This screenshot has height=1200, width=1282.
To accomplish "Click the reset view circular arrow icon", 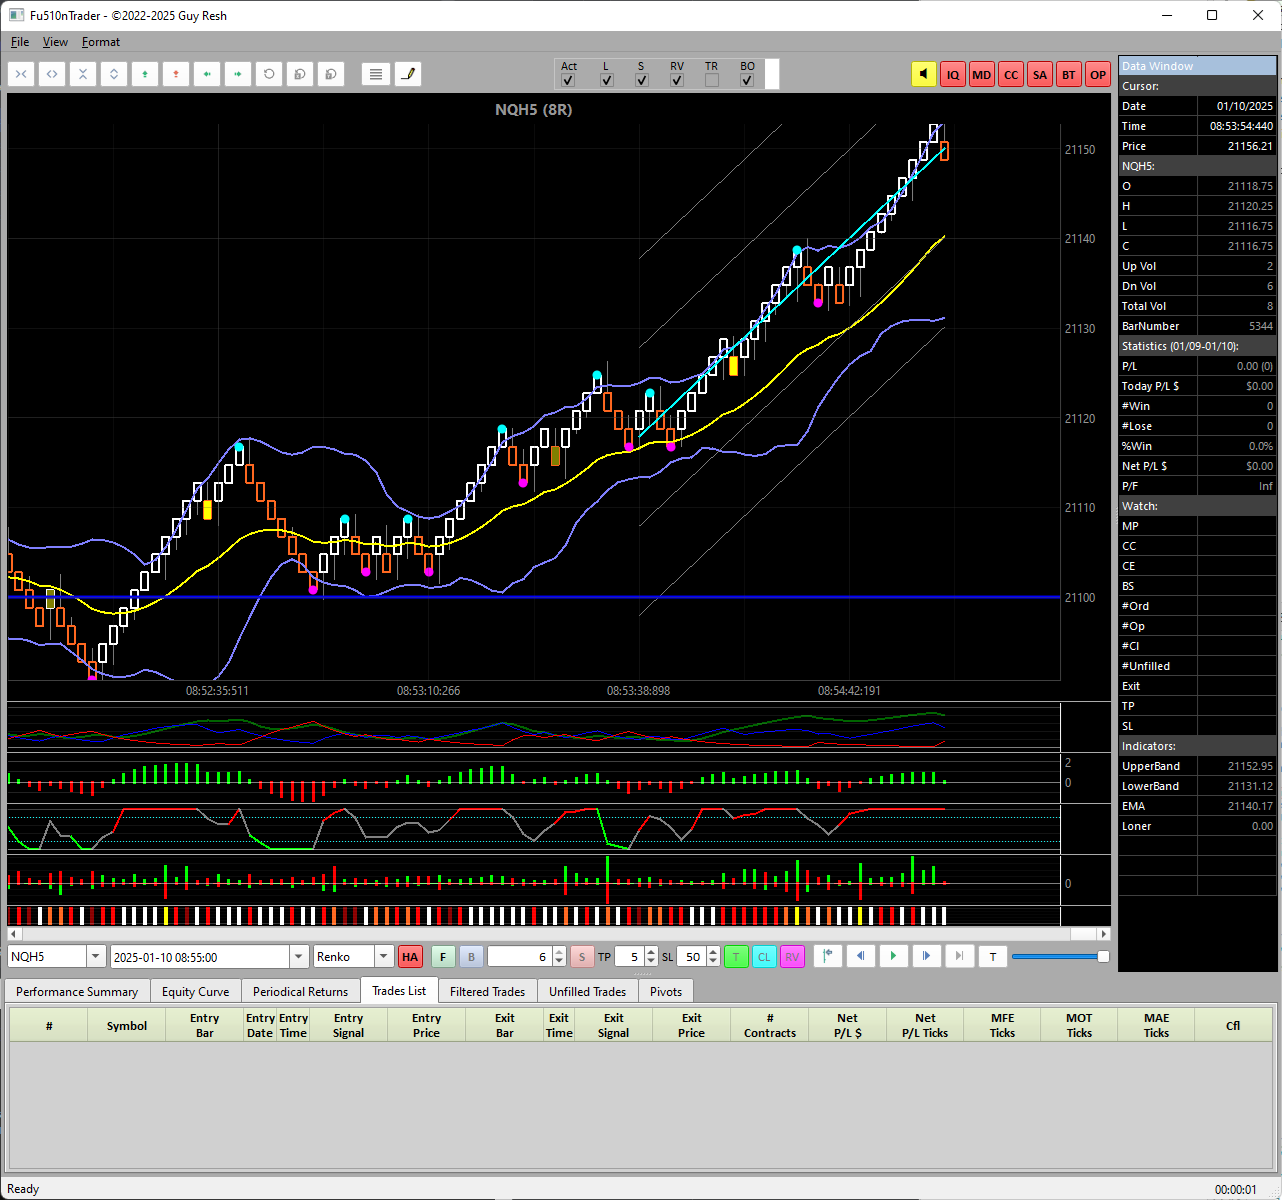I will click(269, 74).
